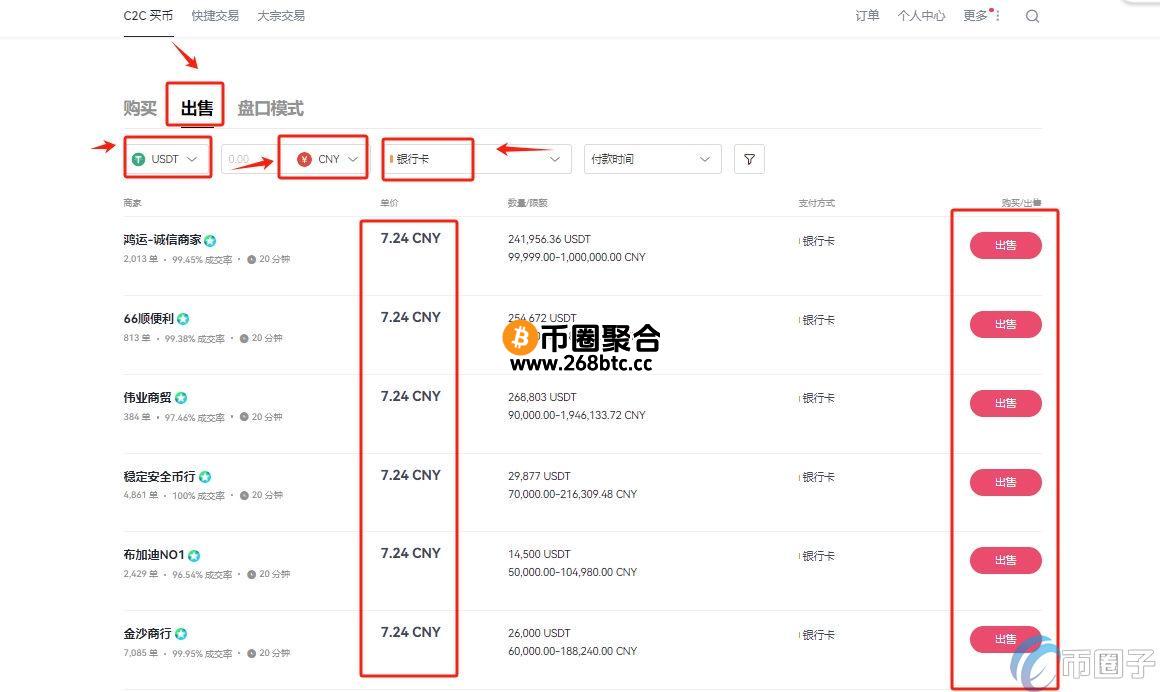
Task: Click 出售 button for 金沙商行
Action: click(x=1005, y=639)
